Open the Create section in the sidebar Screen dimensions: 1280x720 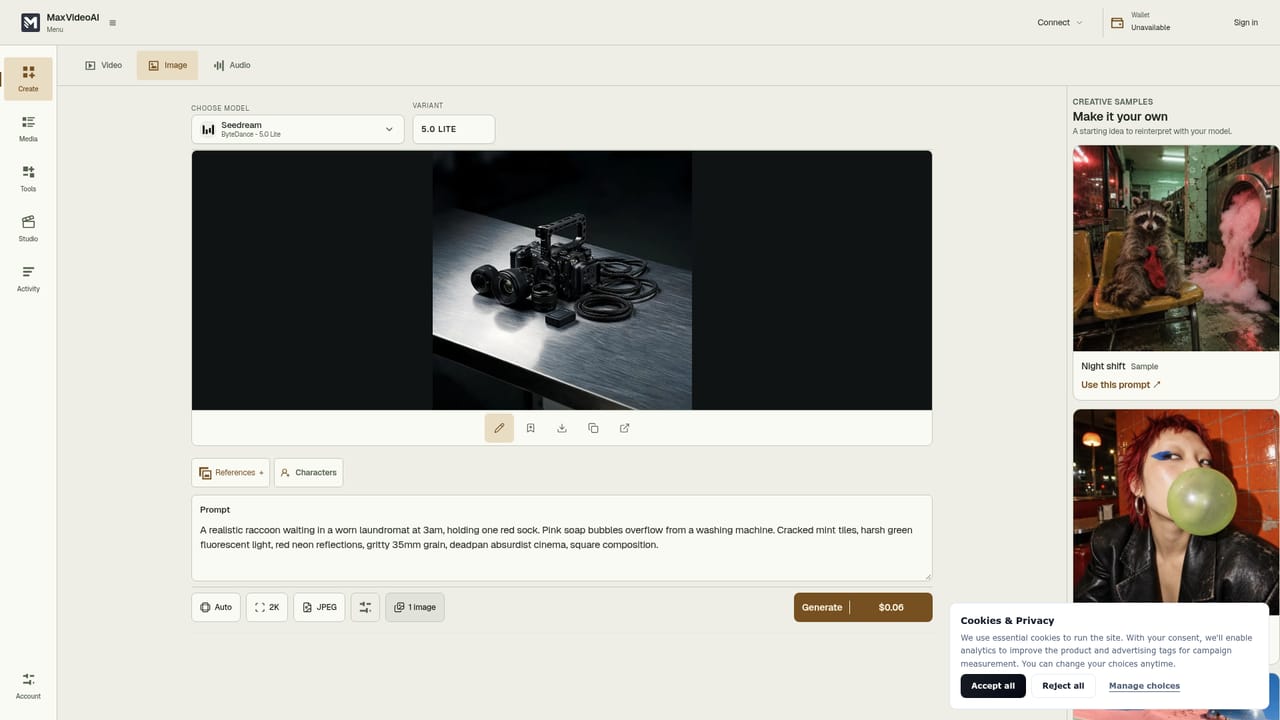(28, 79)
